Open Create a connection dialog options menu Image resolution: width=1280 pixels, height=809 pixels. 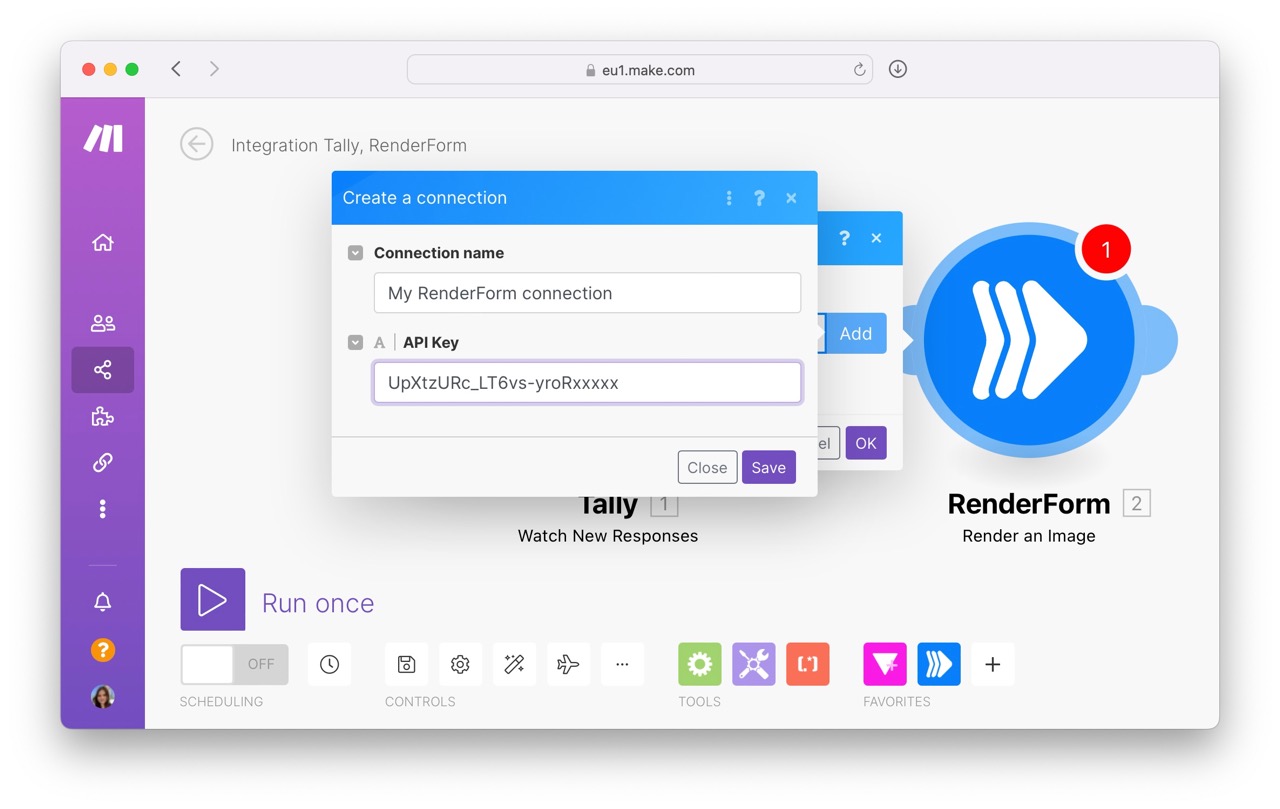729,198
